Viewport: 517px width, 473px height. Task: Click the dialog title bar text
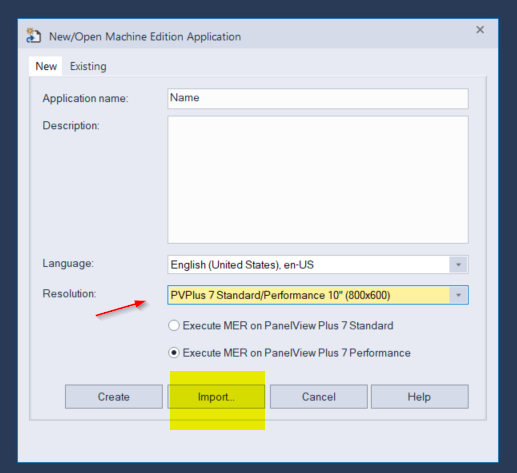tap(145, 36)
